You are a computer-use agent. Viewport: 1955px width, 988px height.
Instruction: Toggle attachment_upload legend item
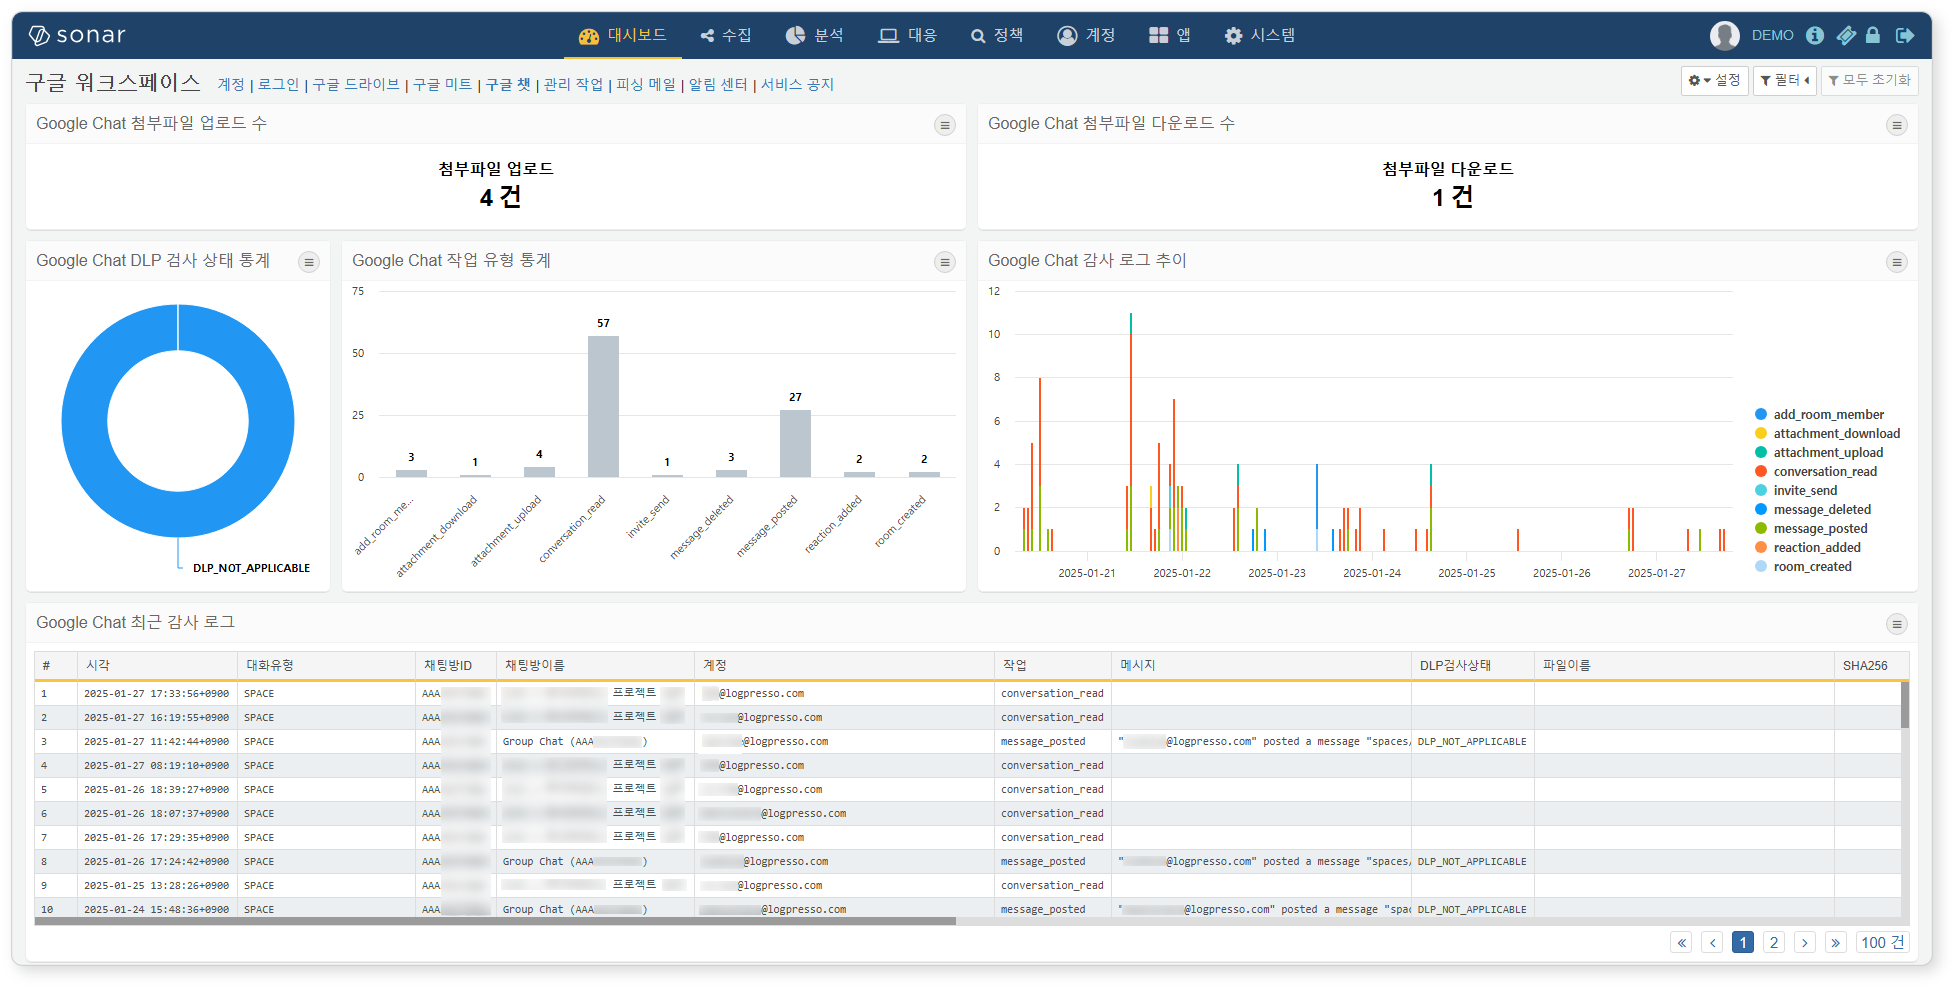1819,453
